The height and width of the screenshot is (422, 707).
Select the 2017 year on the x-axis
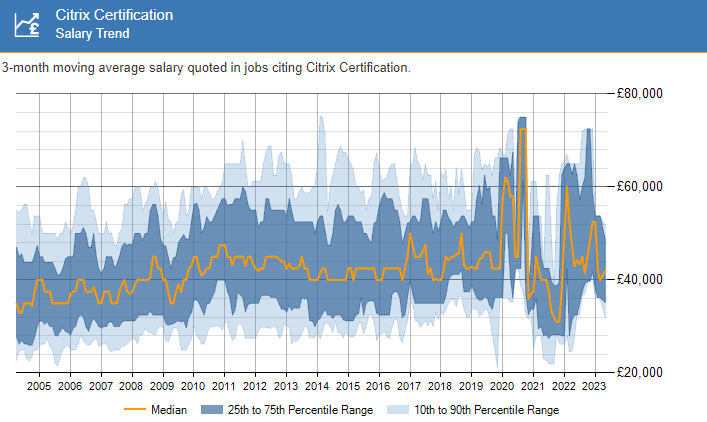pyautogui.click(x=409, y=386)
